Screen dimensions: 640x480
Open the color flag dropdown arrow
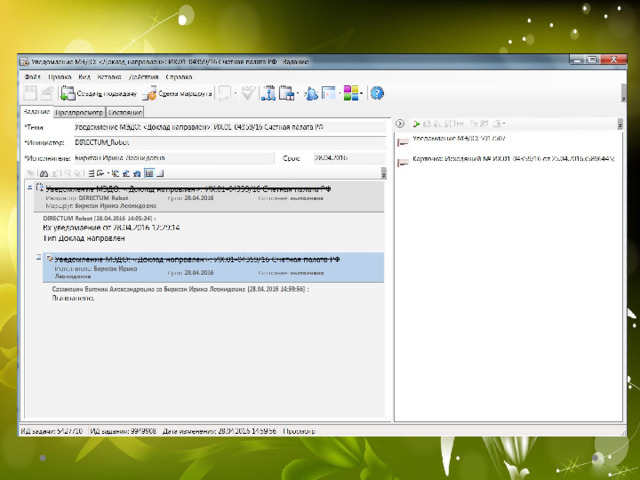pyautogui.click(x=361, y=93)
